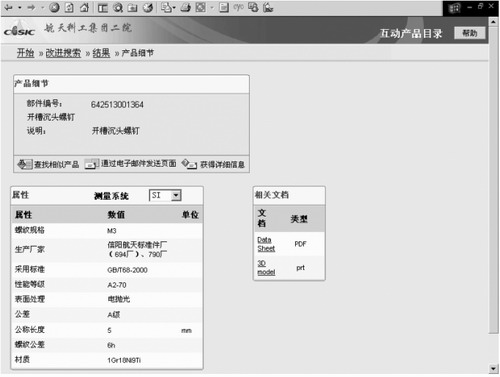Go to 开始 breadcrumb link
The width and height of the screenshot is (500, 377).
click(x=26, y=53)
